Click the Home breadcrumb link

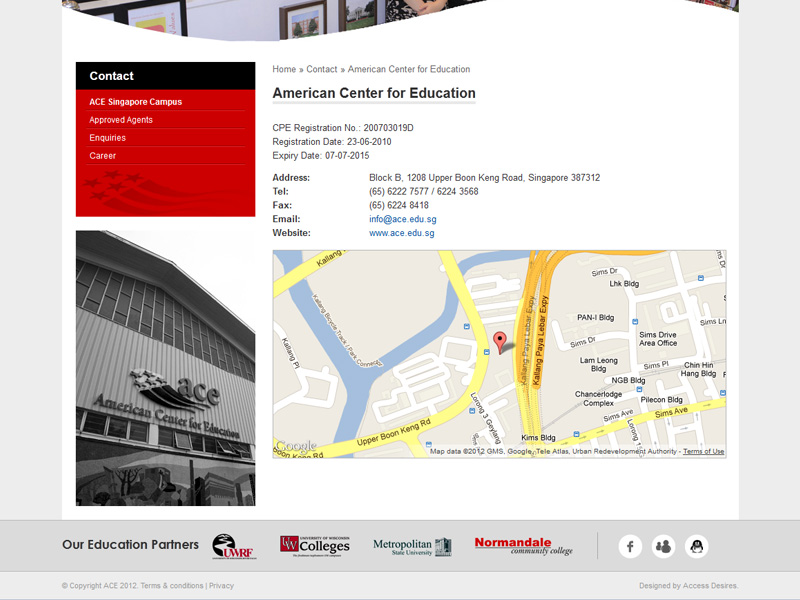pyautogui.click(x=284, y=69)
